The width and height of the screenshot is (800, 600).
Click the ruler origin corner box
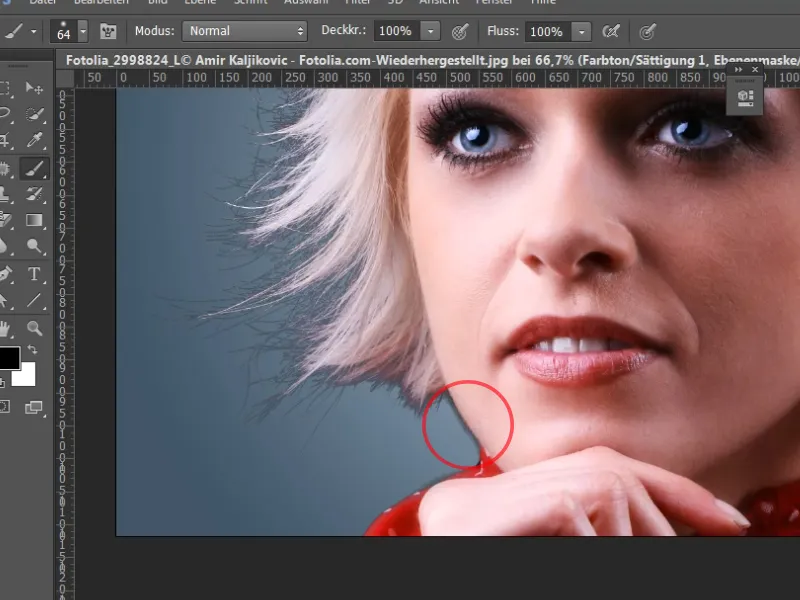click(x=65, y=79)
